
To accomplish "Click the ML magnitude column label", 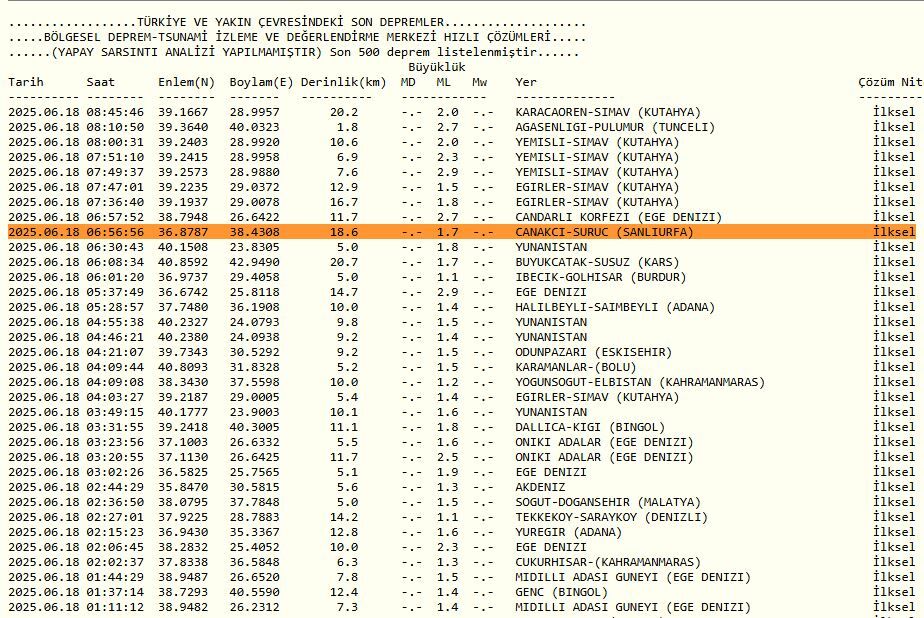I will [x=444, y=82].
